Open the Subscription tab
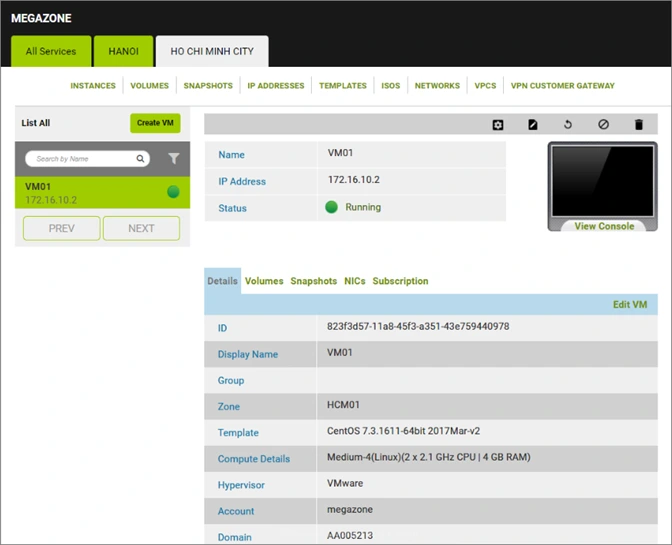Image resolution: width=672 pixels, height=545 pixels. tap(400, 281)
